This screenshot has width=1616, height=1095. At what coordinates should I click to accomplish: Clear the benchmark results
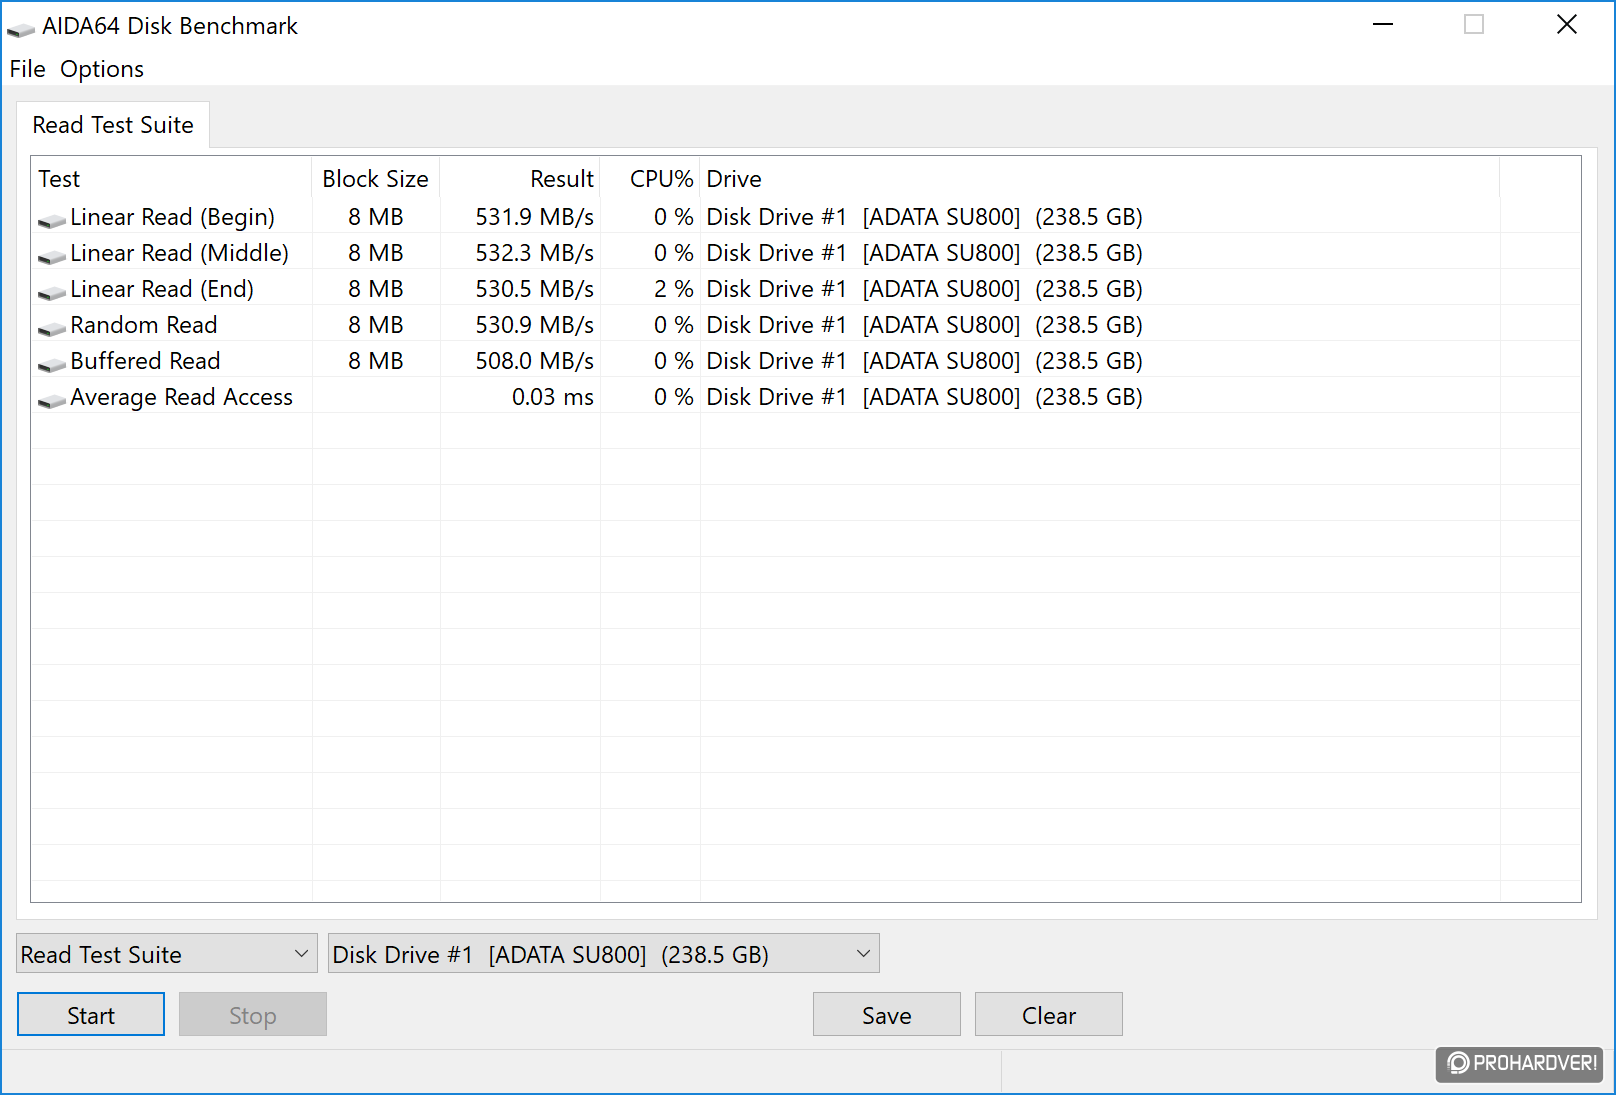tap(1049, 1015)
